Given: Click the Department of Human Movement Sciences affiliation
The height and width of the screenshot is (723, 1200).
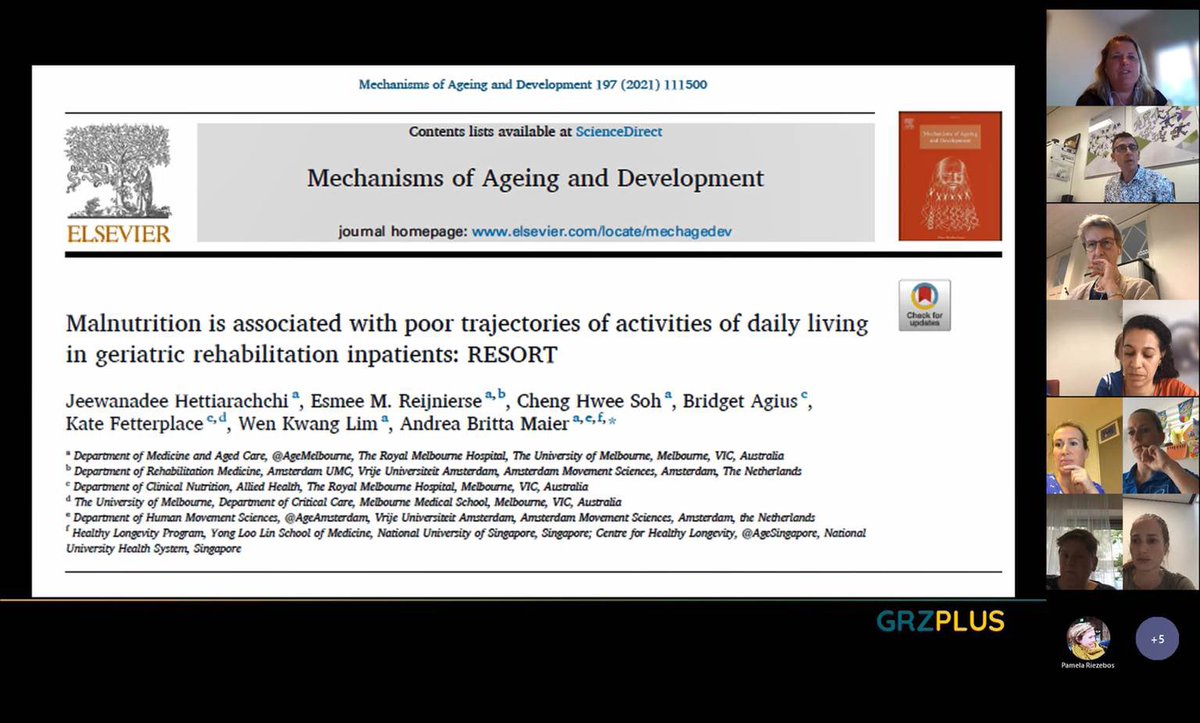Looking at the screenshot, I should click(440, 518).
